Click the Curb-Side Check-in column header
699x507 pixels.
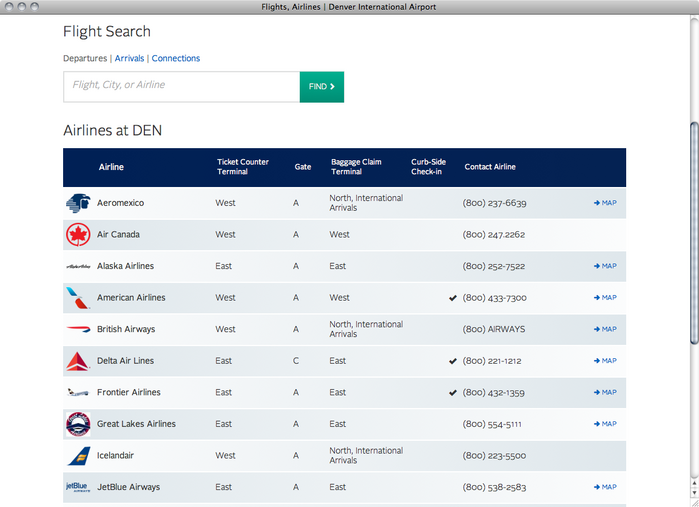tap(428, 167)
